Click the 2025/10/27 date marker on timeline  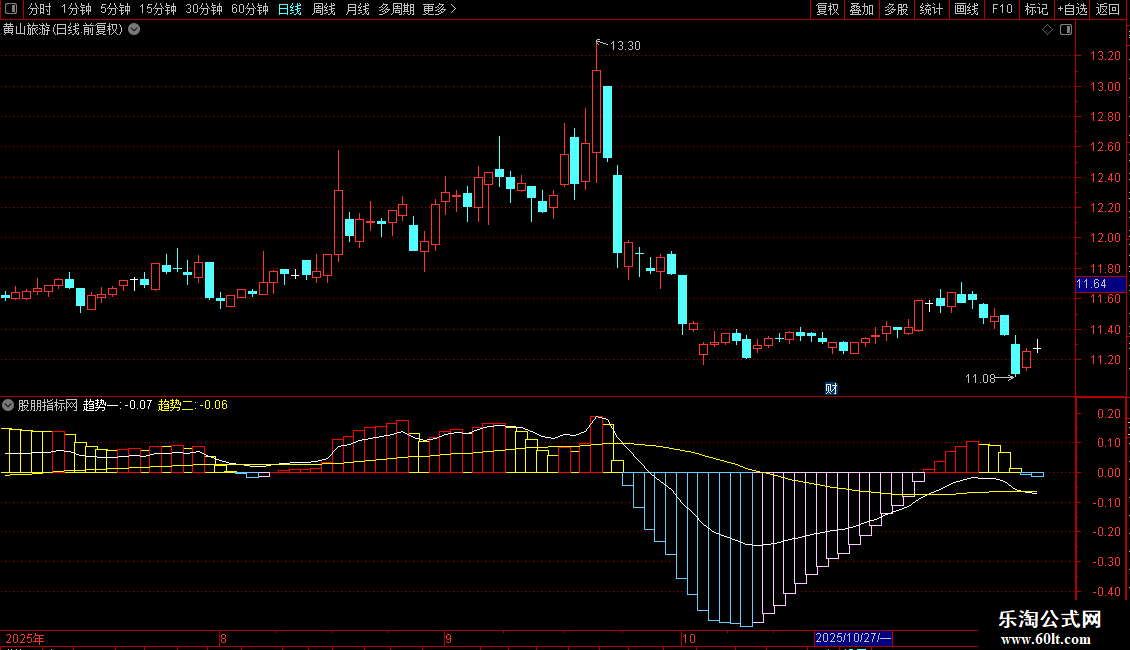click(853, 638)
